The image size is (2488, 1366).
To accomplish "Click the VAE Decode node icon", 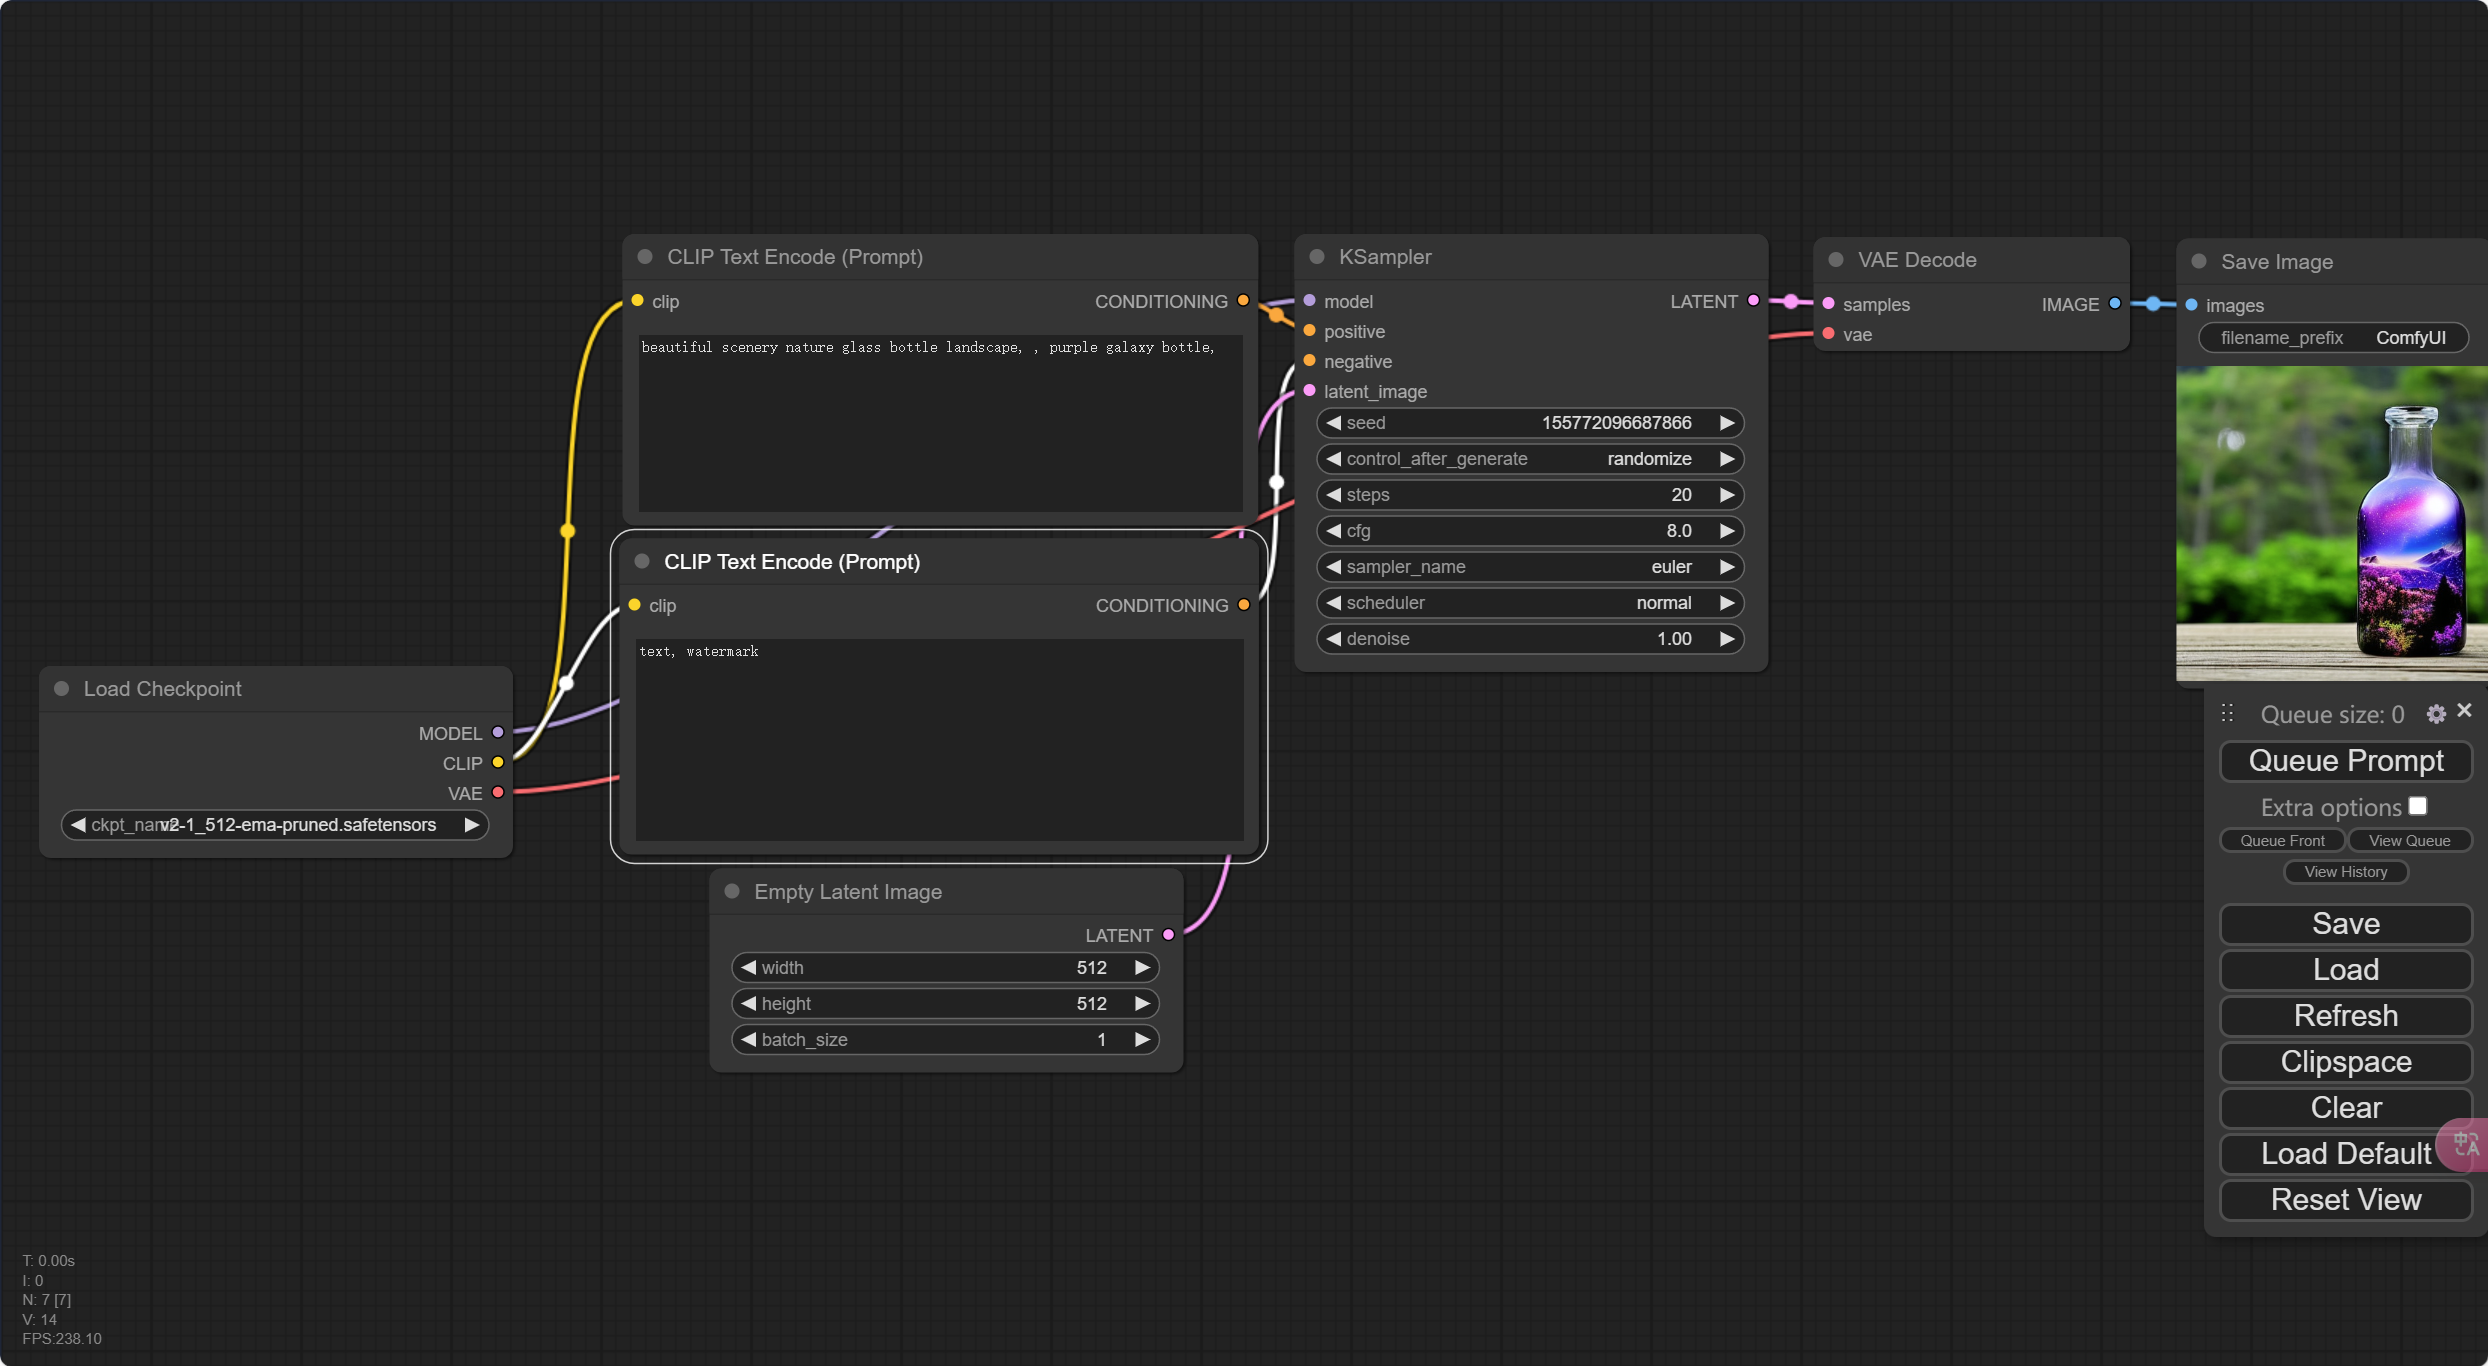I will [1835, 259].
